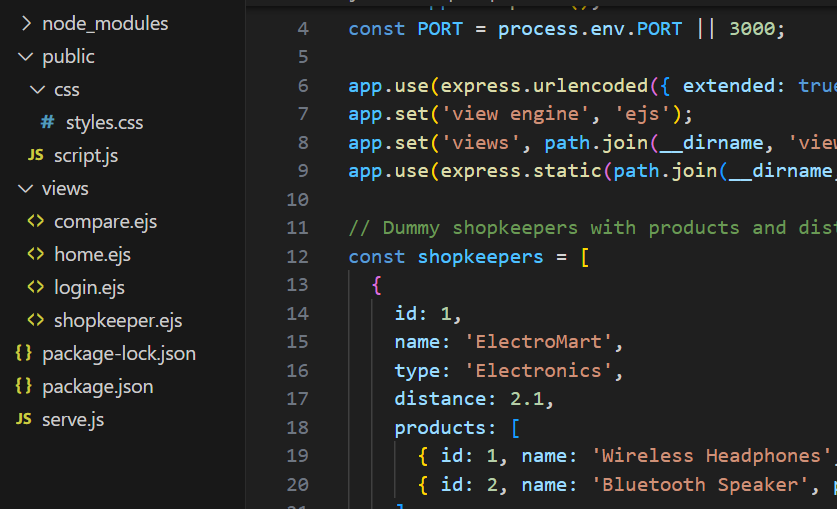Click 'Bluetooth Speaker' string on line 20

(x=700, y=485)
